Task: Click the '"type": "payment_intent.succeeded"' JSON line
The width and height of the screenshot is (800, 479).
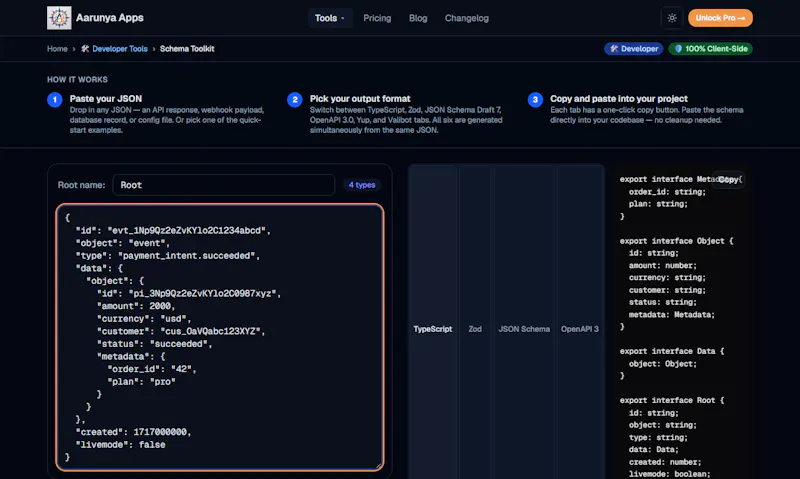Action: [x=168, y=256]
